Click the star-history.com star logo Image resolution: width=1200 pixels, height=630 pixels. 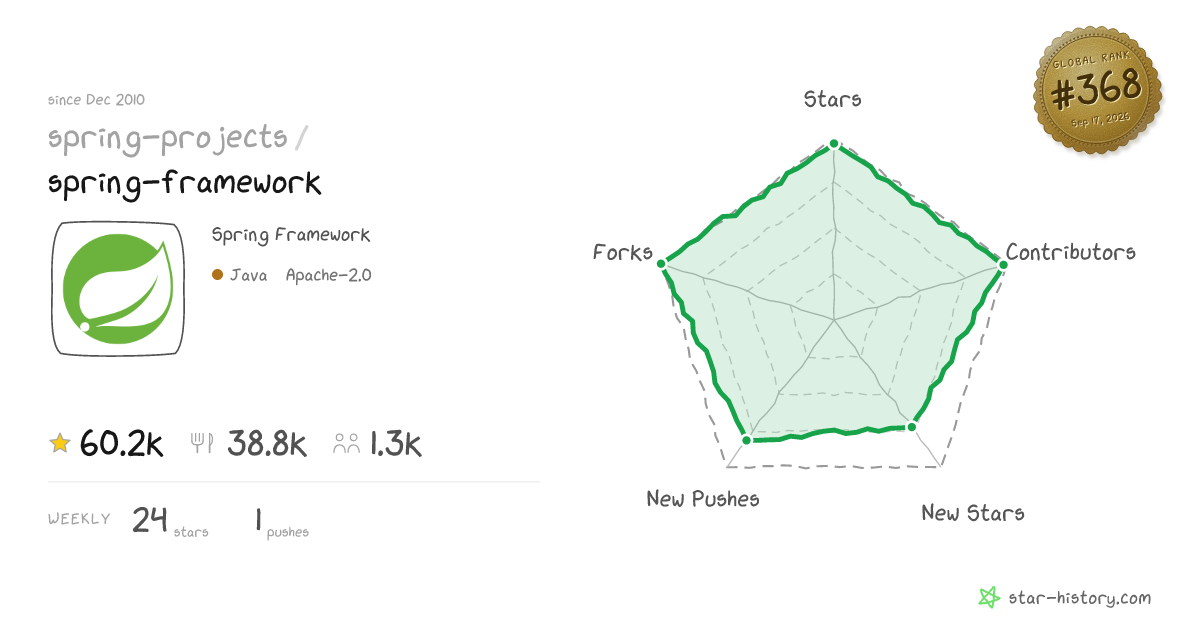click(989, 598)
